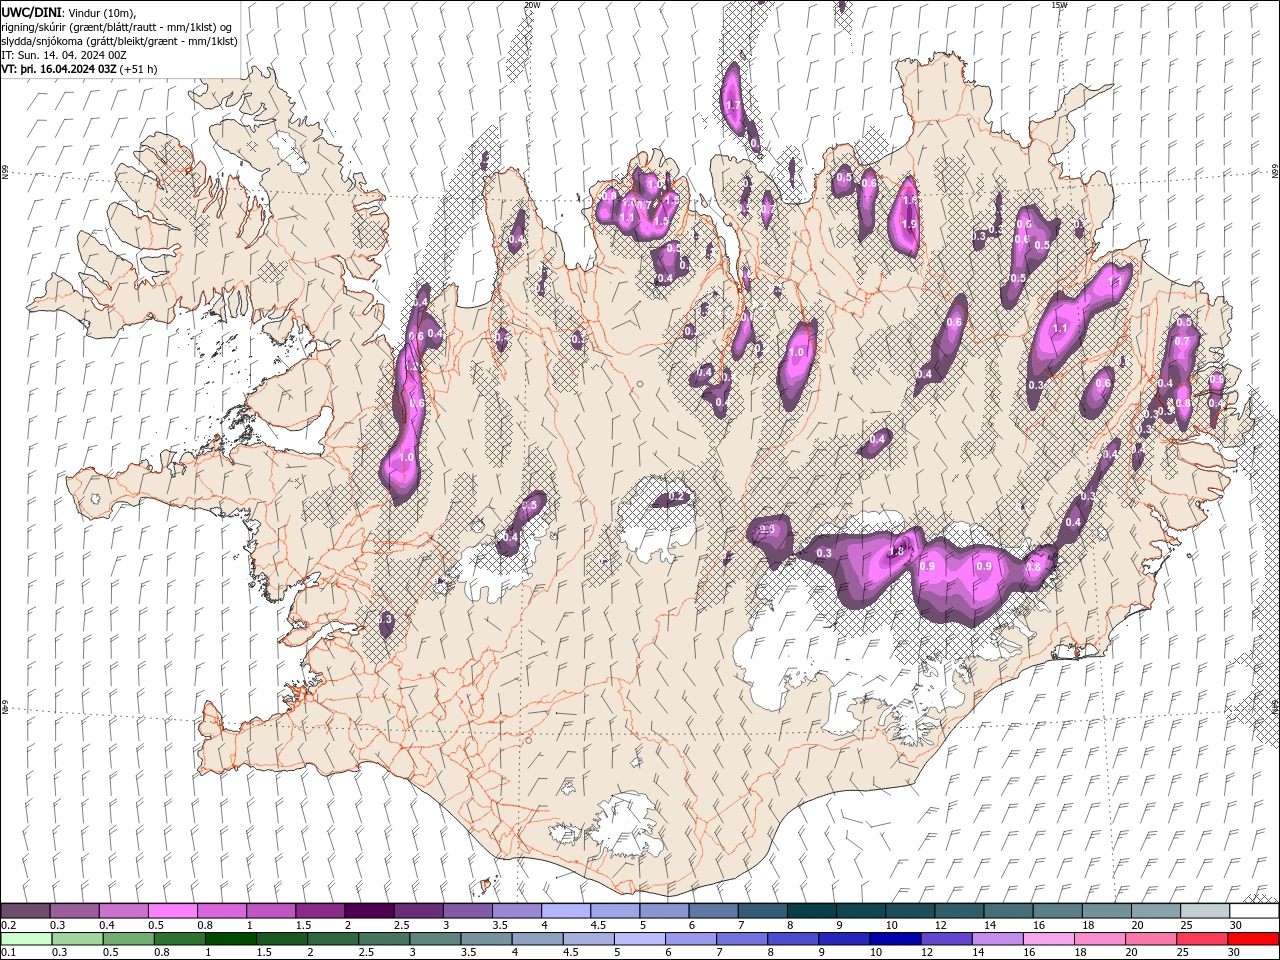Select the upper legend swatch labelled 0.8

[221, 911]
